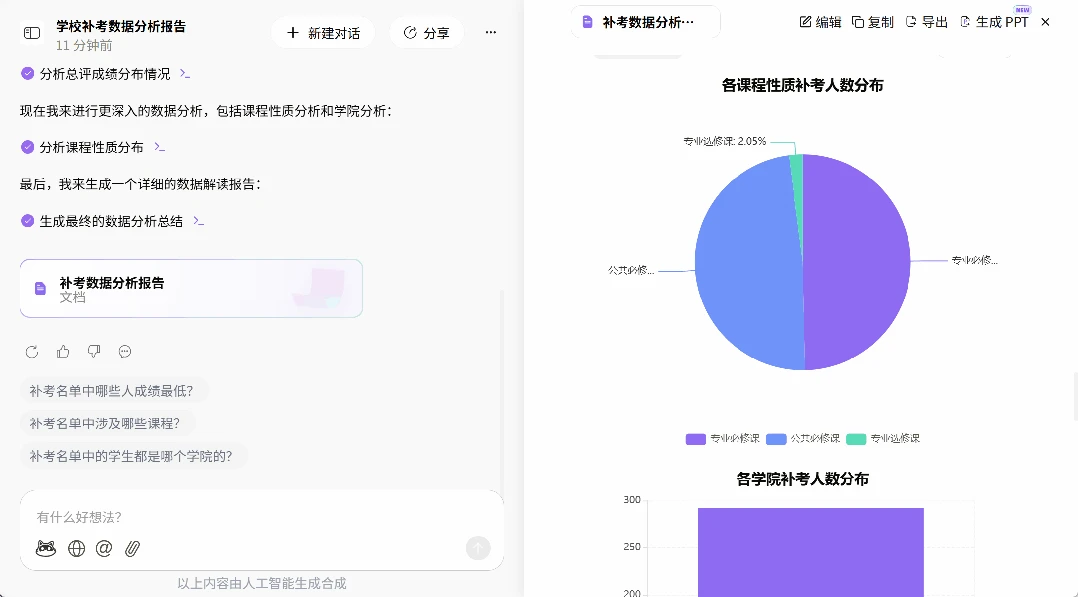Click the checkmark beside 分析课程性质分布

pyautogui.click(x=28, y=147)
